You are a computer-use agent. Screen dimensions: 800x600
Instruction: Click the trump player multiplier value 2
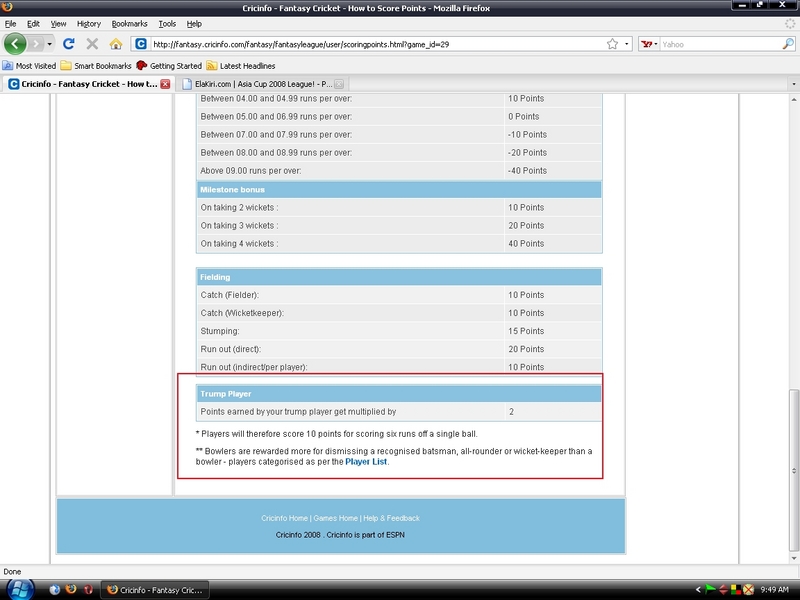(x=511, y=412)
